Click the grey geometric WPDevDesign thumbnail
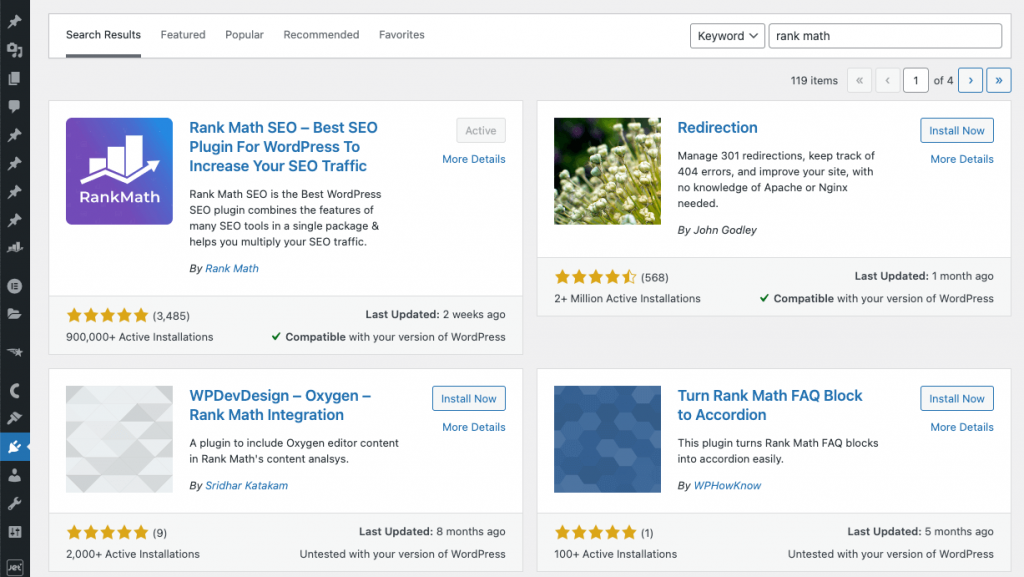The height and width of the screenshot is (577, 1024). pos(120,439)
